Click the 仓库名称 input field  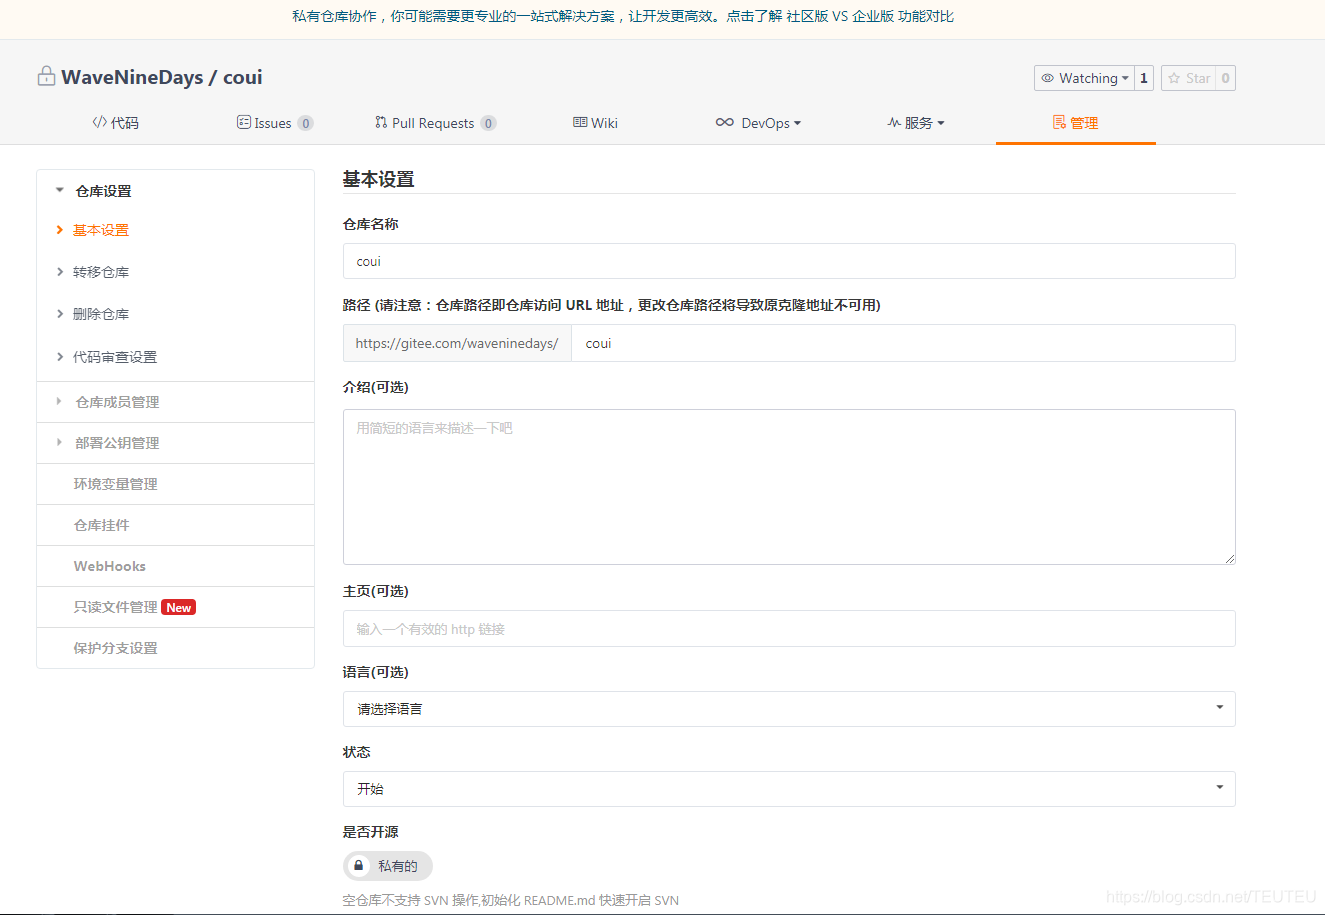(x=789, y=261)
